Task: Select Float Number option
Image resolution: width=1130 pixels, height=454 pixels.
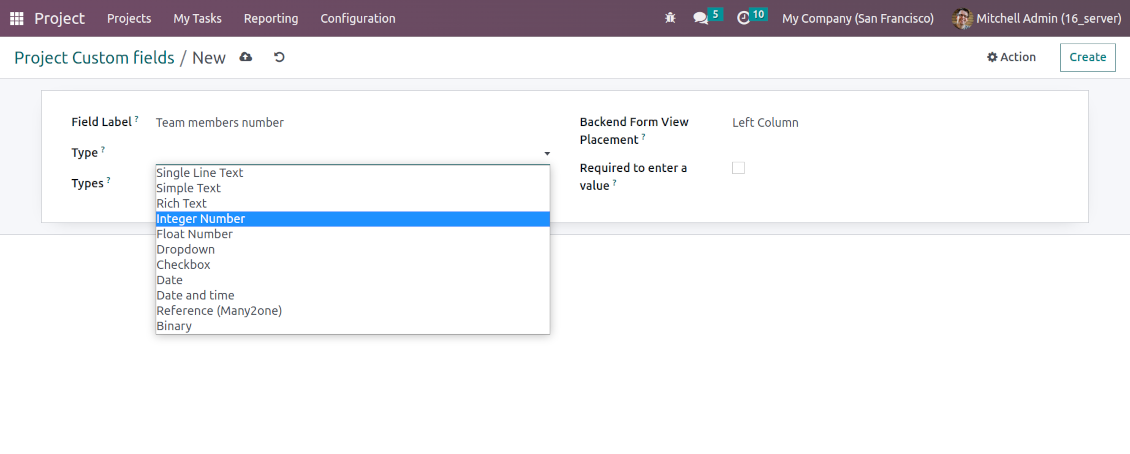Action: pyautogui.click(x=195, y=234)
